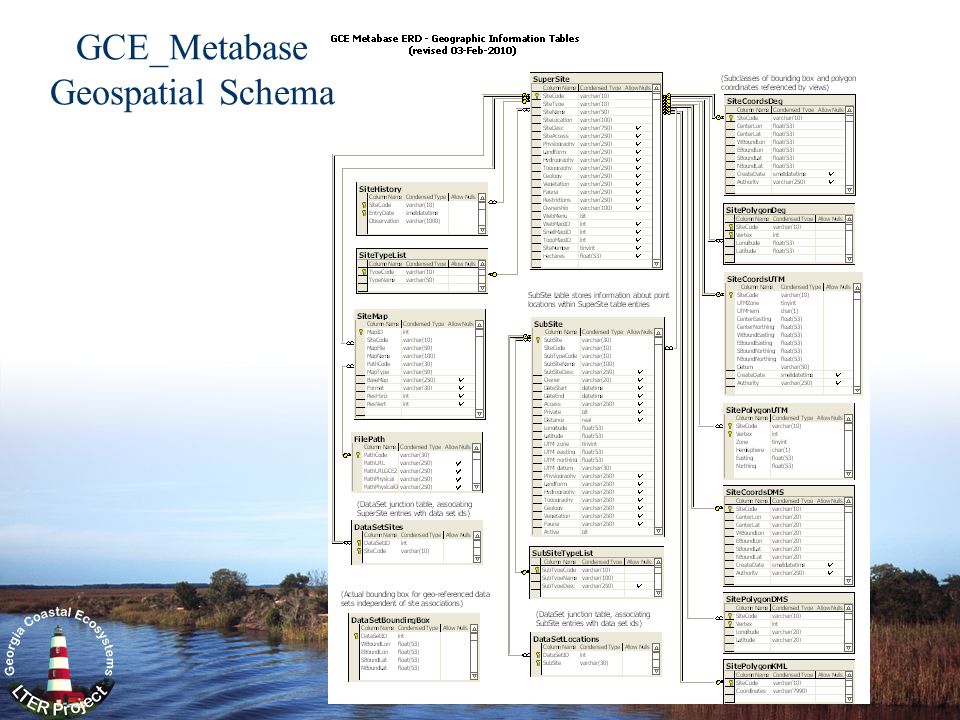Click the SiteCode key icon in SiteCoordsDMS

730,509
